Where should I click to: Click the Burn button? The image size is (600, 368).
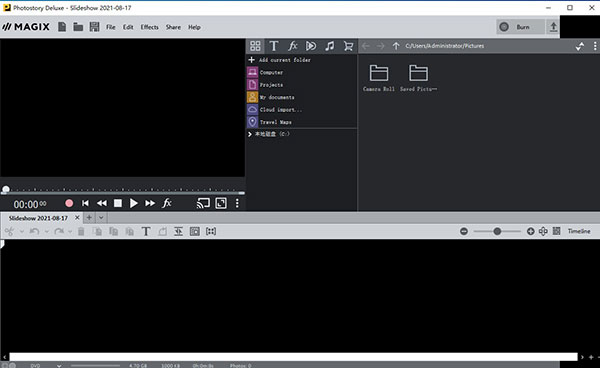520,27
